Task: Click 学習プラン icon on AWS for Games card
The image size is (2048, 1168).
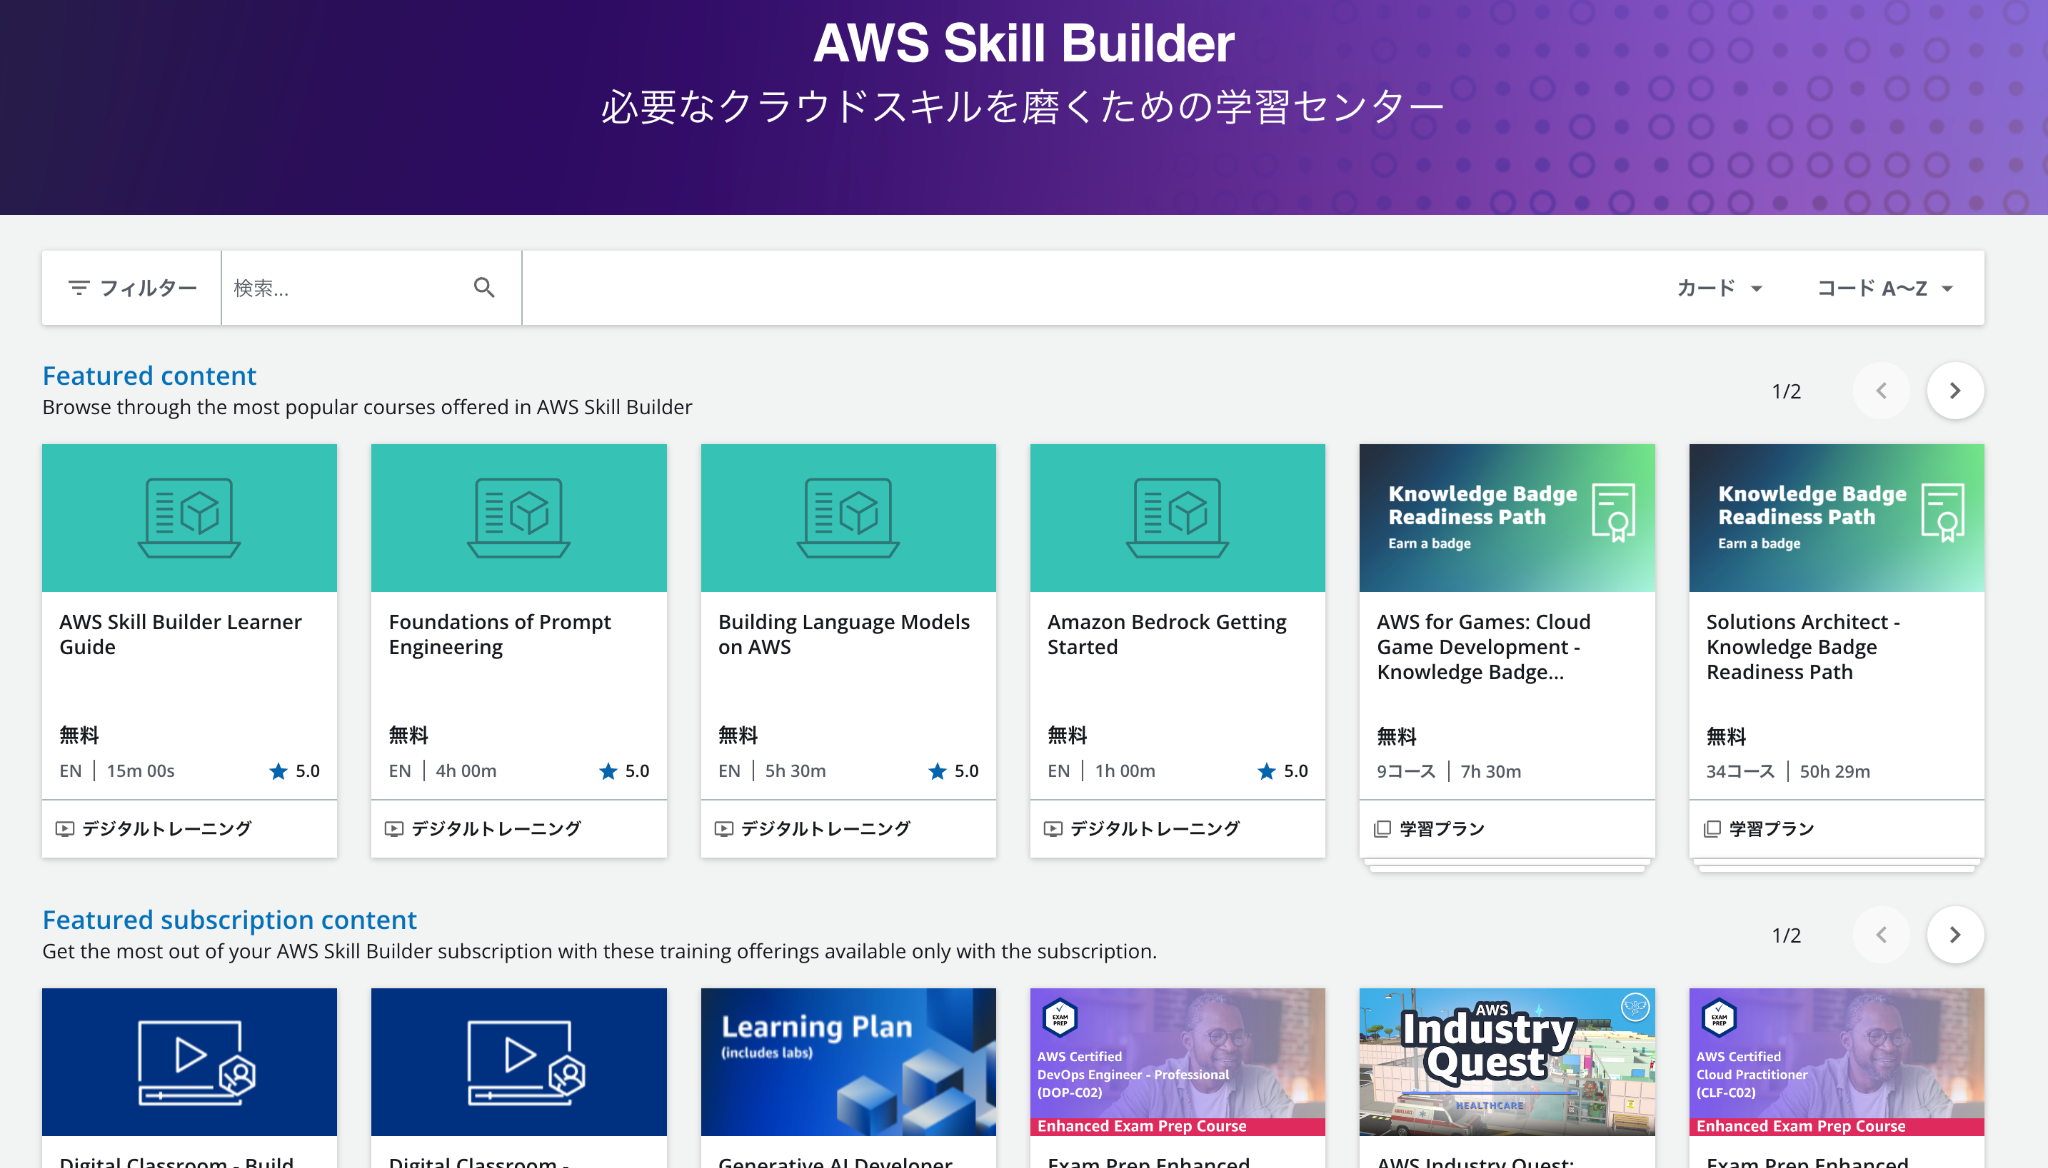Action: (1382, 829)
